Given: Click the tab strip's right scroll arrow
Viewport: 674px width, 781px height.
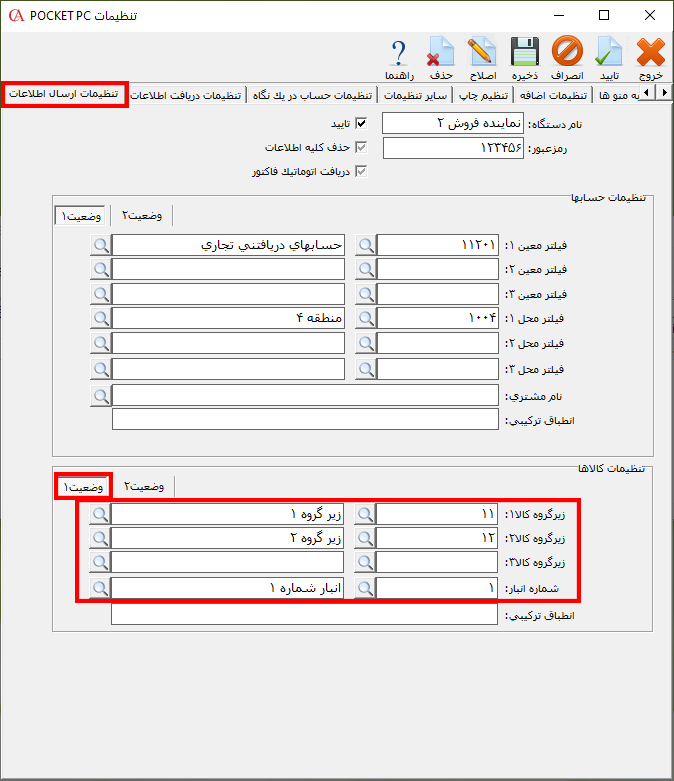Looking at the screenshot, I should pos(665,93).
